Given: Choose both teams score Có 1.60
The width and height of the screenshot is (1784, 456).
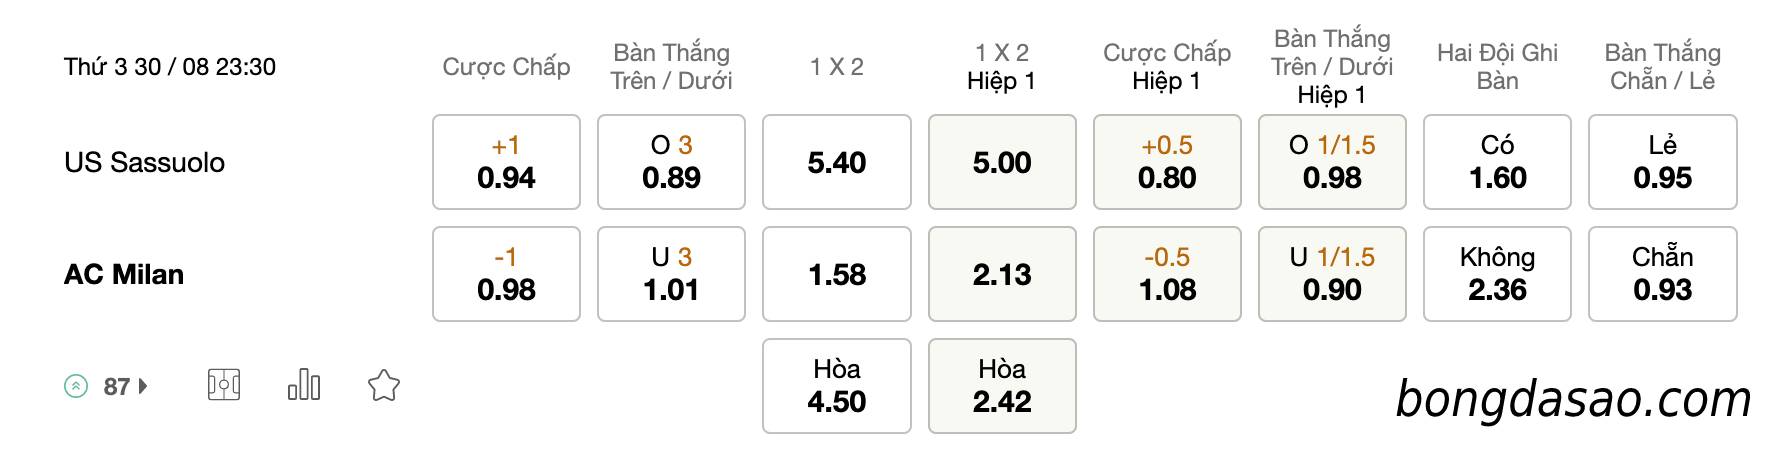Looking at the screenshot, I should click(1497, 162).
